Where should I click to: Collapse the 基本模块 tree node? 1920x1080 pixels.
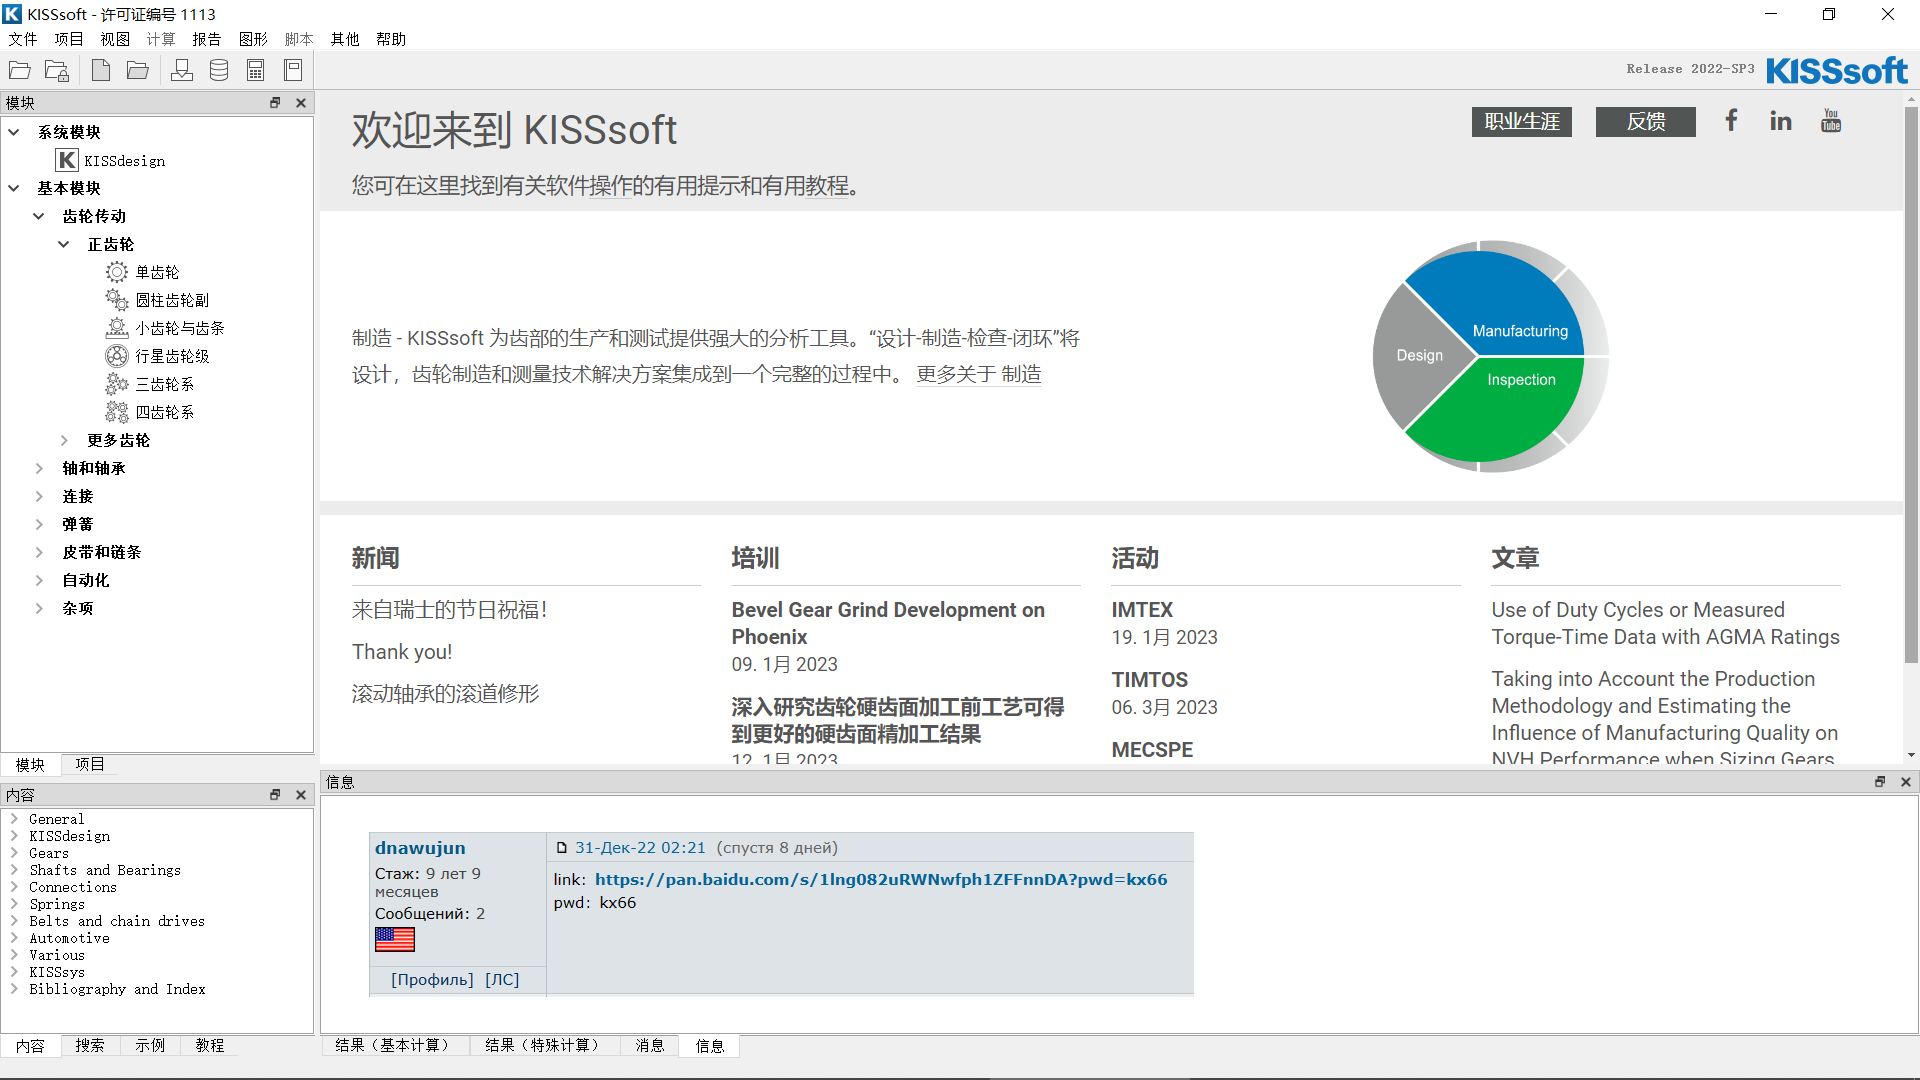(x=14, y=188)
